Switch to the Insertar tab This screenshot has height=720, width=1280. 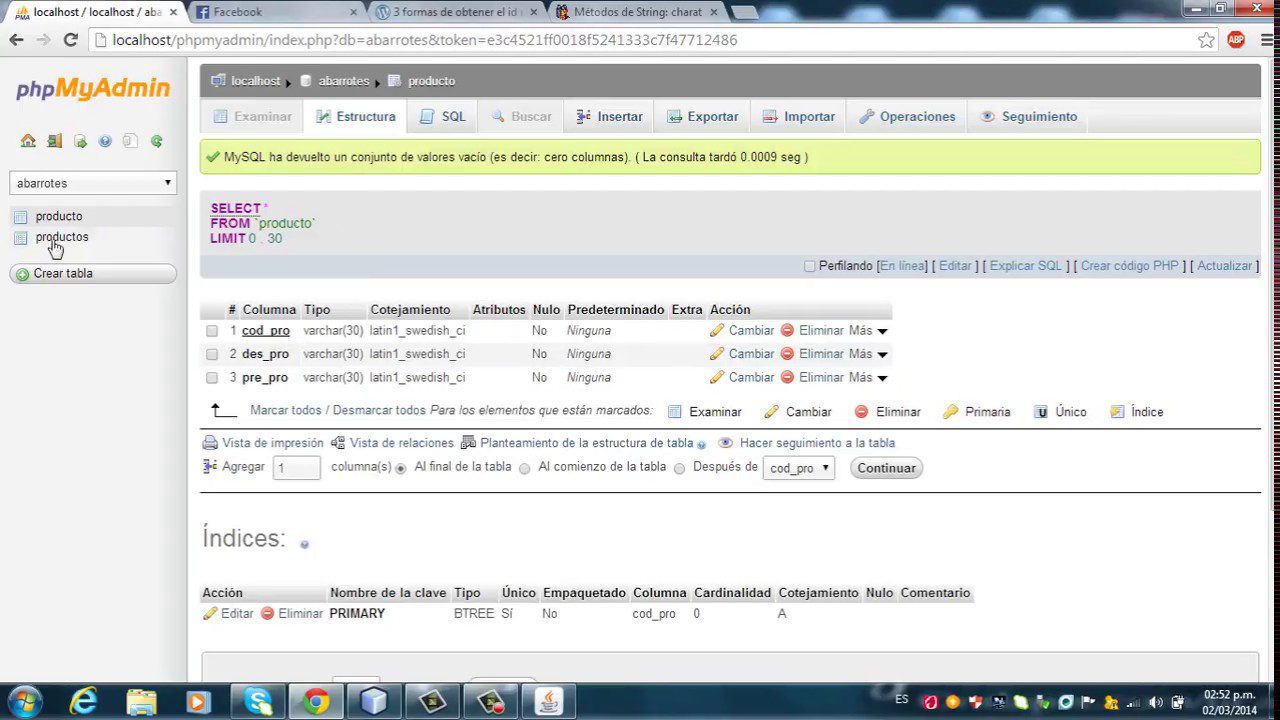coord(608,116)
